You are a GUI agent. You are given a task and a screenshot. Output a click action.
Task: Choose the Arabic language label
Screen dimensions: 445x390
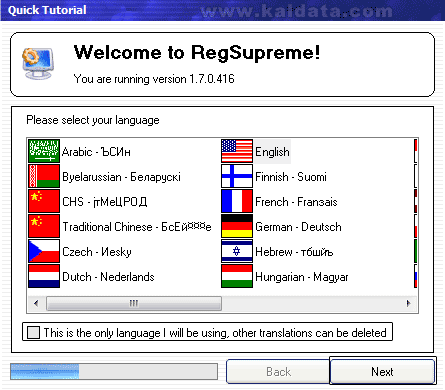tap(96, 152)
